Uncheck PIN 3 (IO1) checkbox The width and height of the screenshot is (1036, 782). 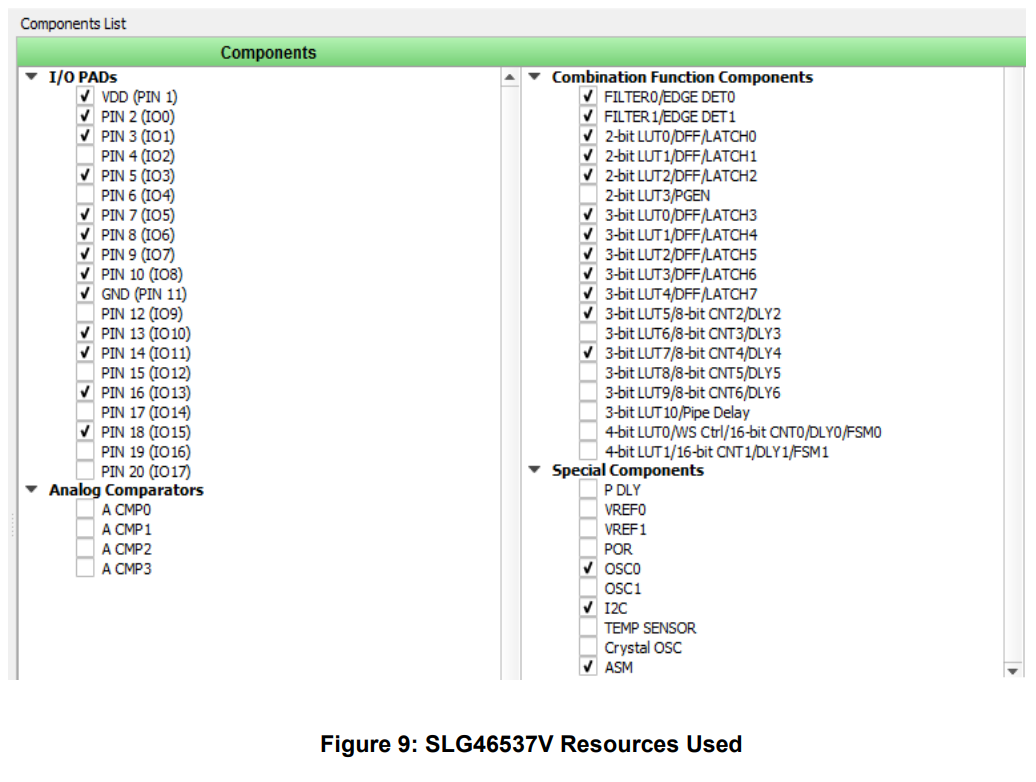click(x=85, y=136)
